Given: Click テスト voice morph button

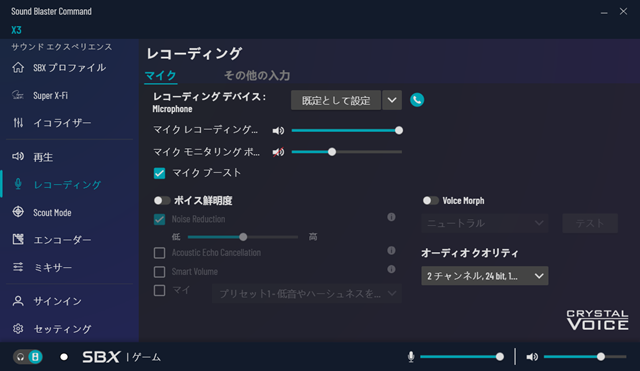Looking at the screenshot, I should 590,223.
